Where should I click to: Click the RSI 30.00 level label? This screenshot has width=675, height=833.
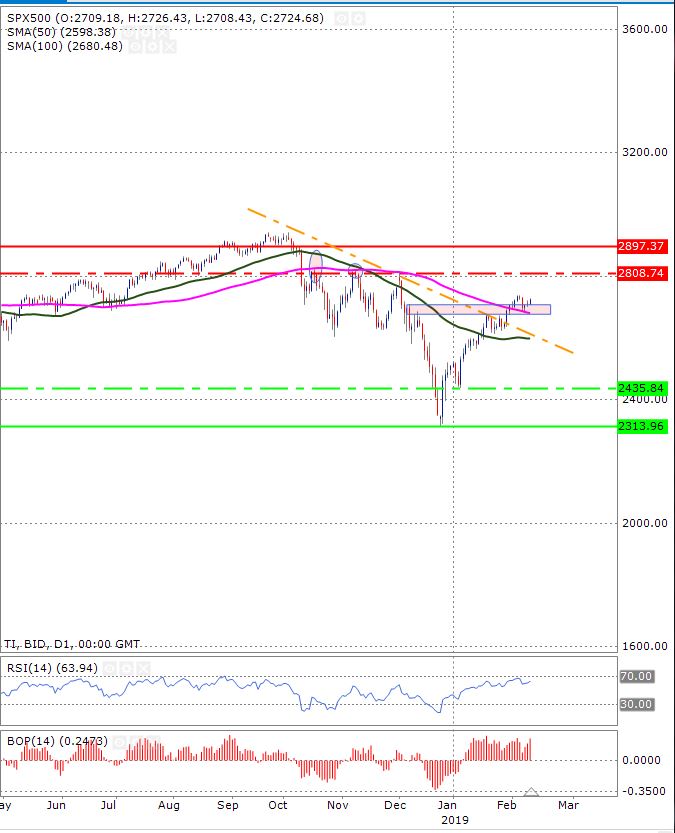point(636,704)
